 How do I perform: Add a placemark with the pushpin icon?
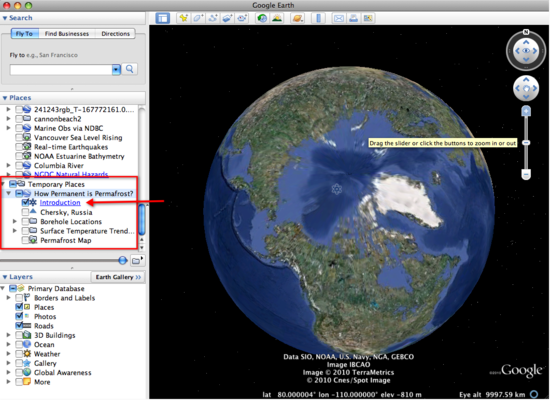[183, 18]
